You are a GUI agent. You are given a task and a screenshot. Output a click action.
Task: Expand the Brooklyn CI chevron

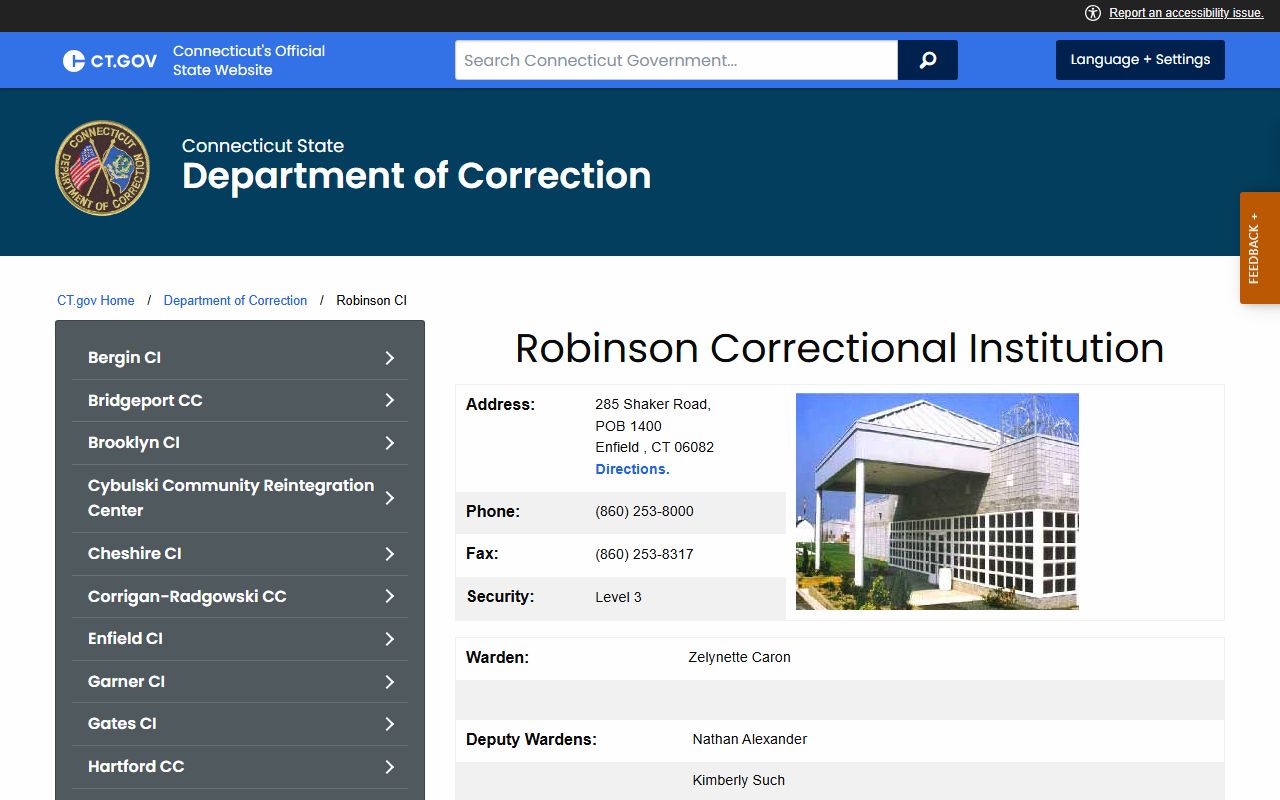(390, 443)
